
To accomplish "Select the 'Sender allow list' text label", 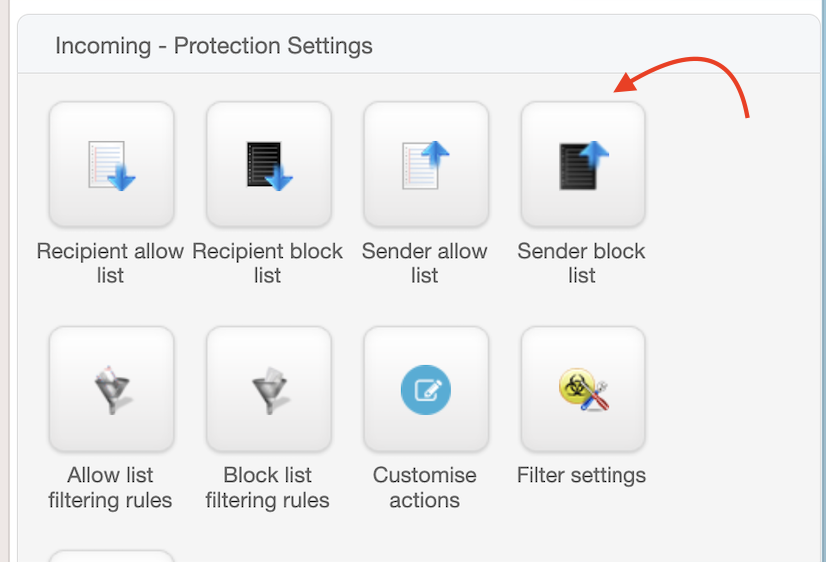I will tap(425, 263).
